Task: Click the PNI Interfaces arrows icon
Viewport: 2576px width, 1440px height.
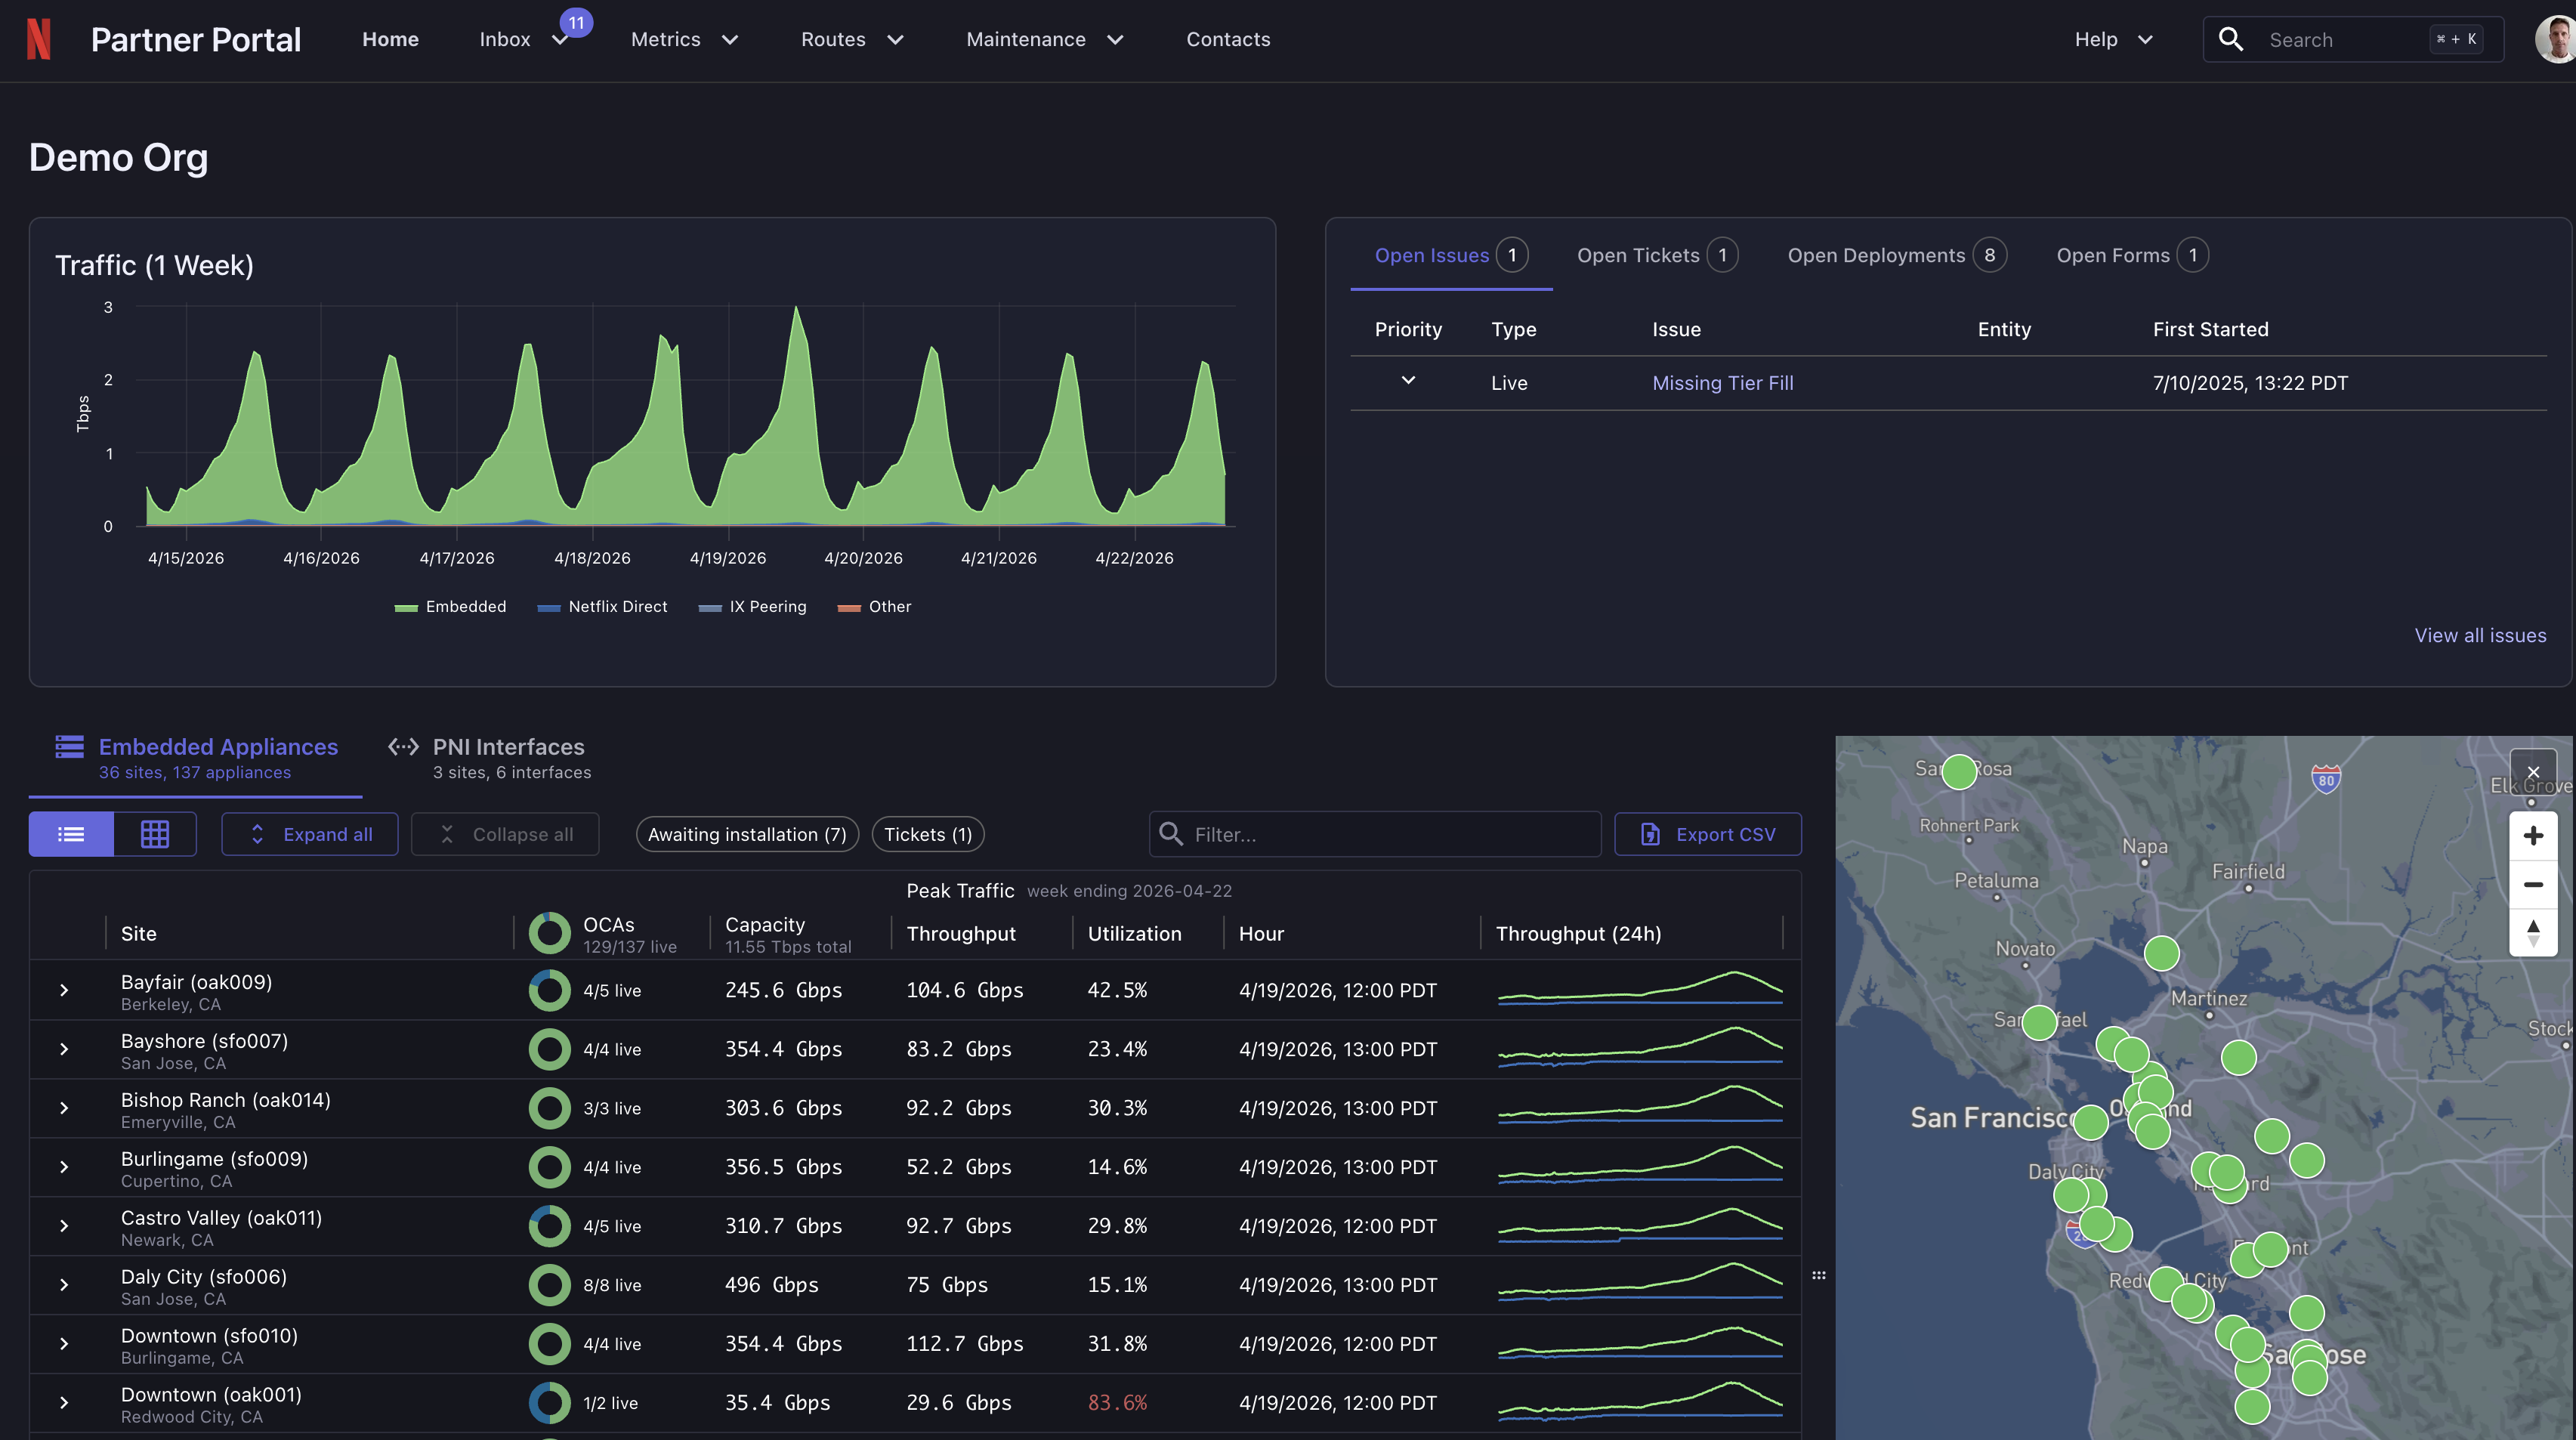Action: [x=403, y=746]
